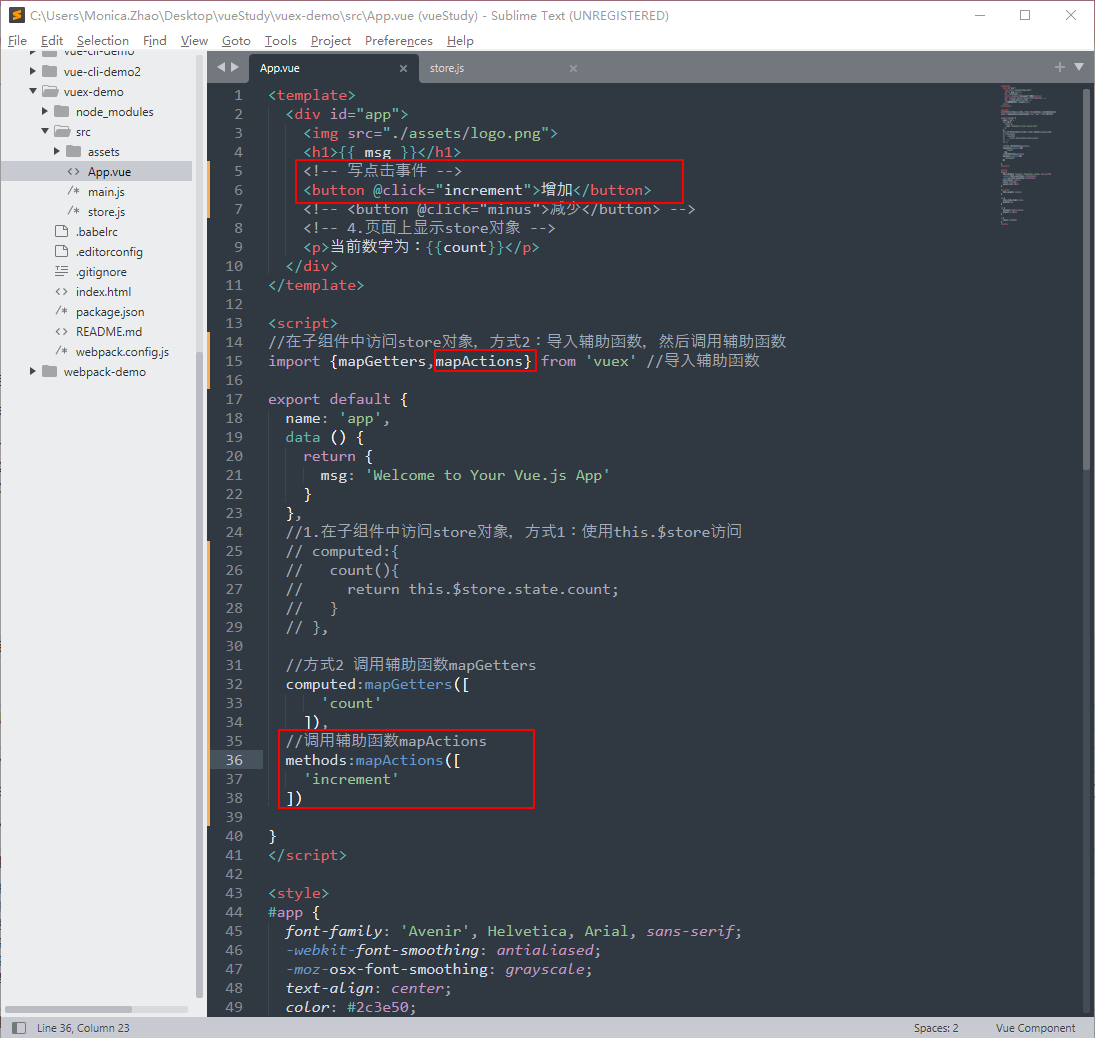Collapse the src folder

coord(45,131)
